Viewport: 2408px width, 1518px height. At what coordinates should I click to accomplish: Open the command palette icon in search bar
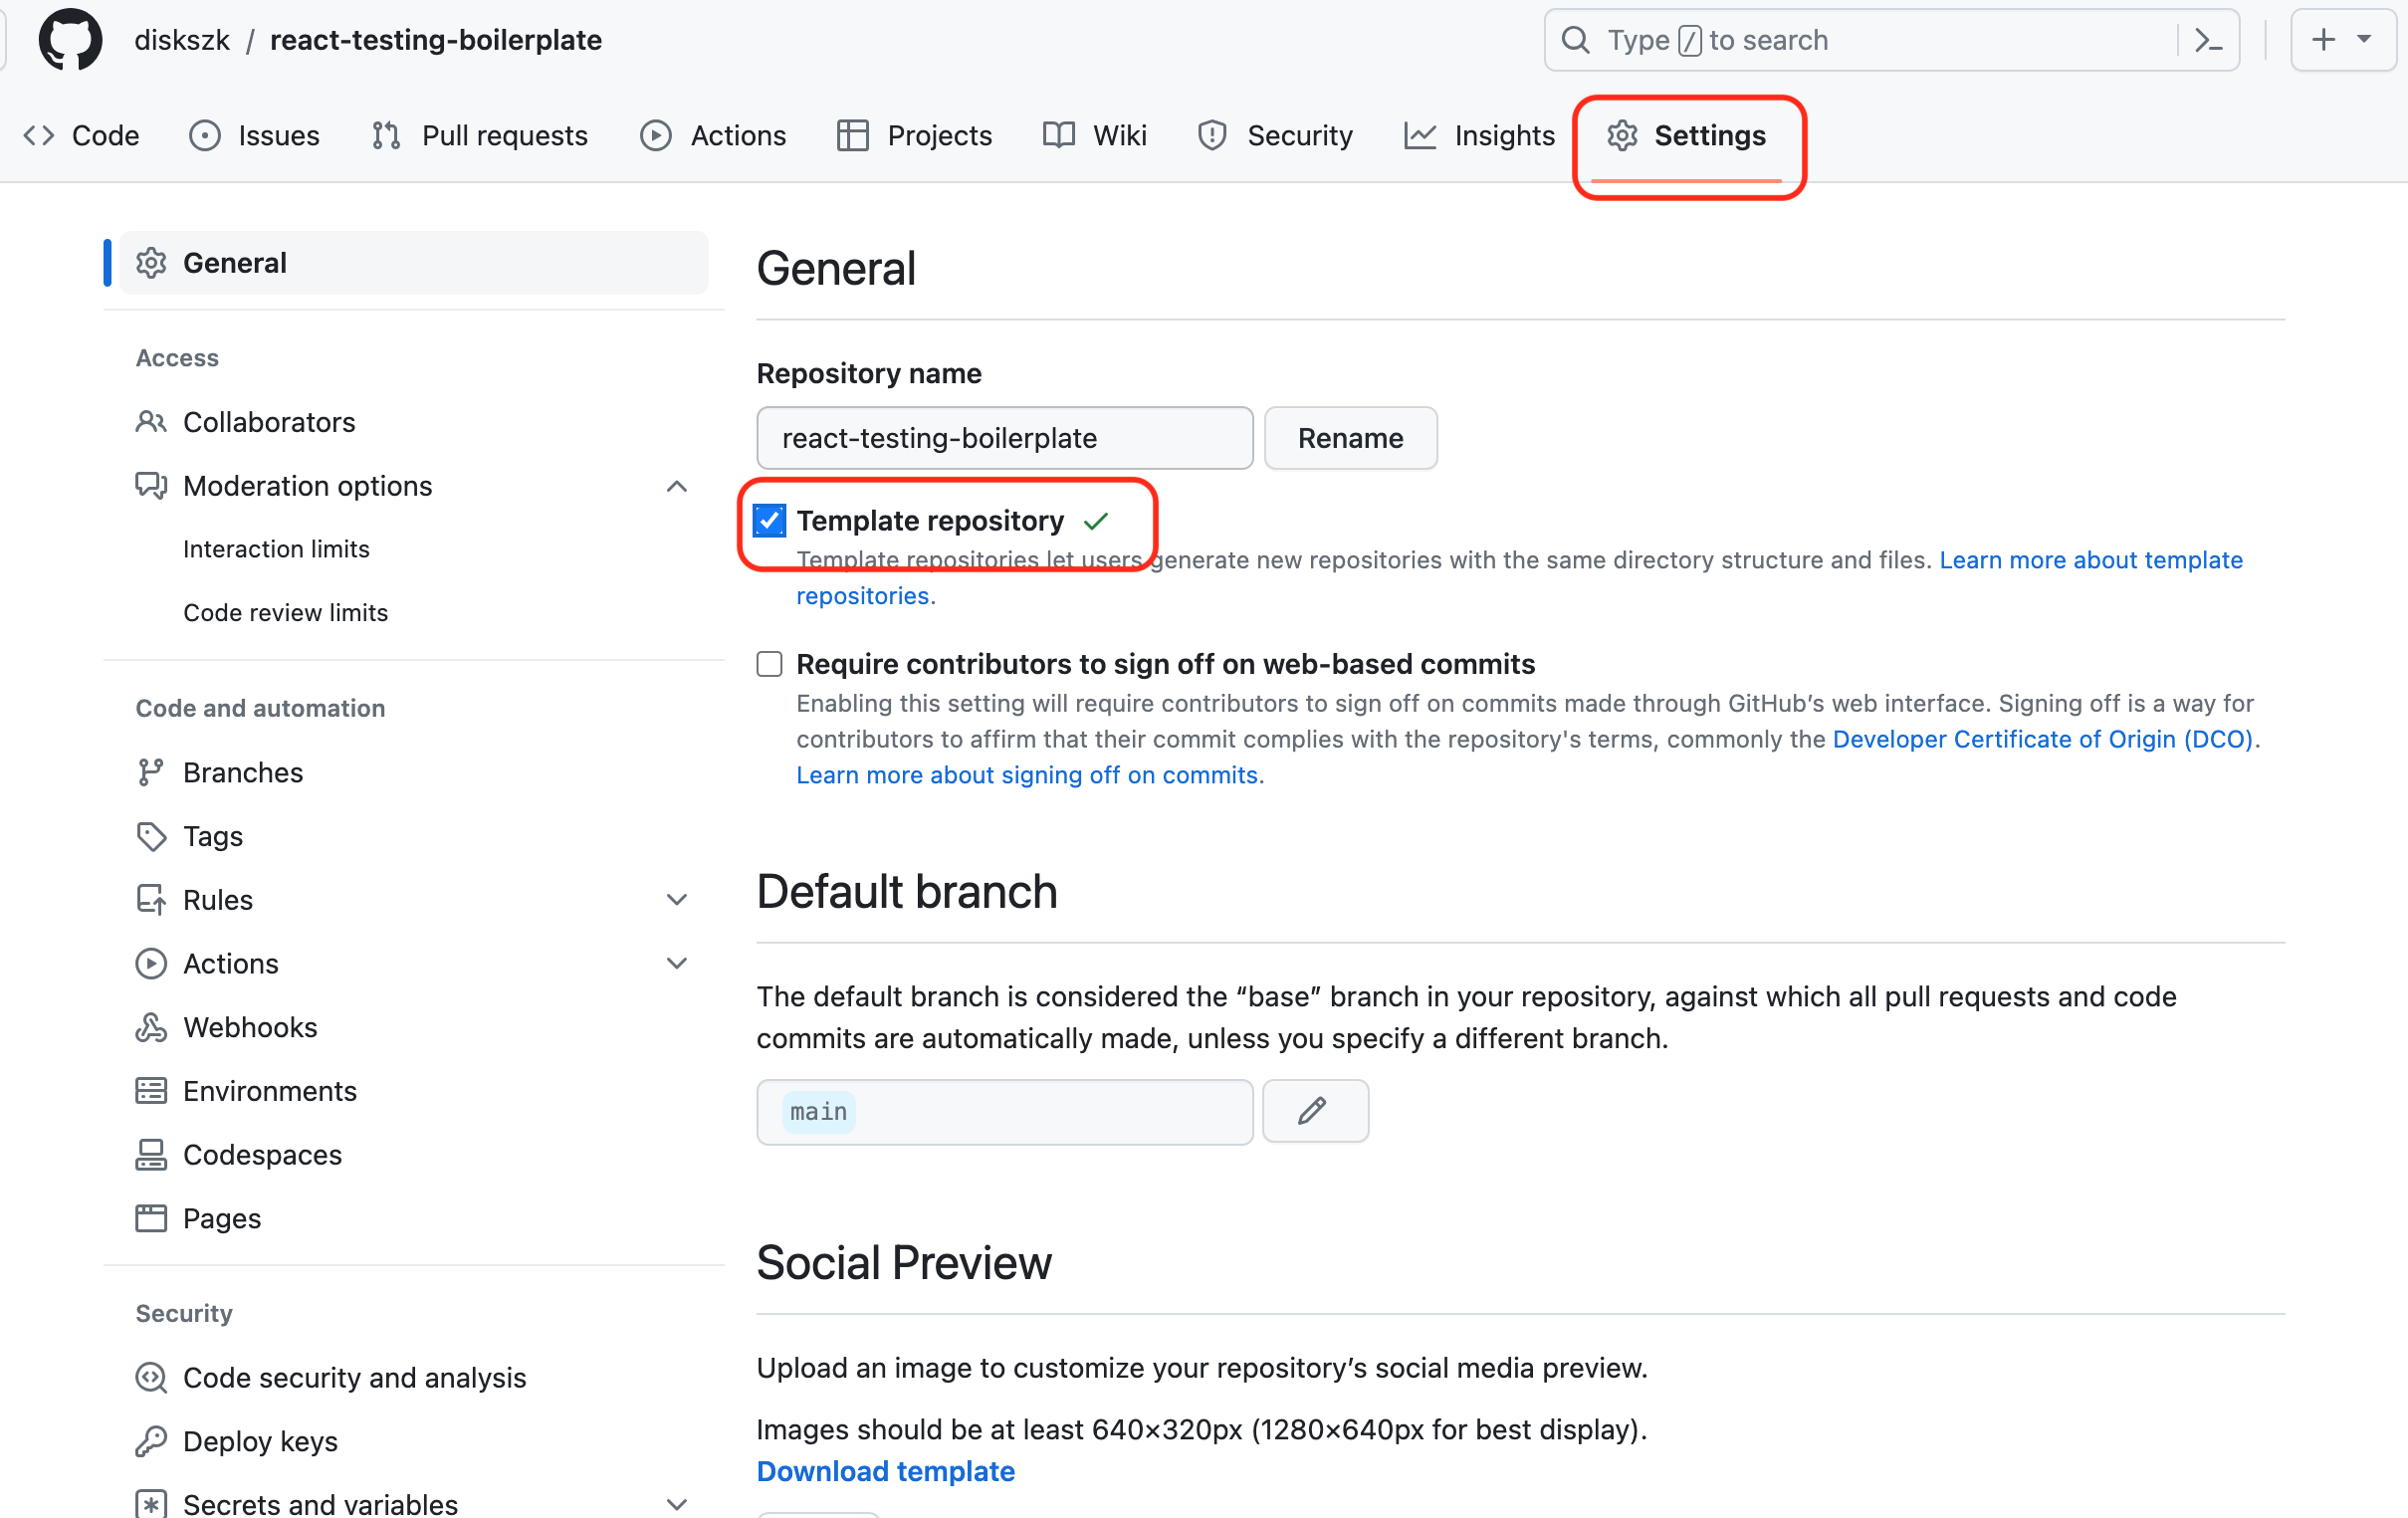(2208, 40)
